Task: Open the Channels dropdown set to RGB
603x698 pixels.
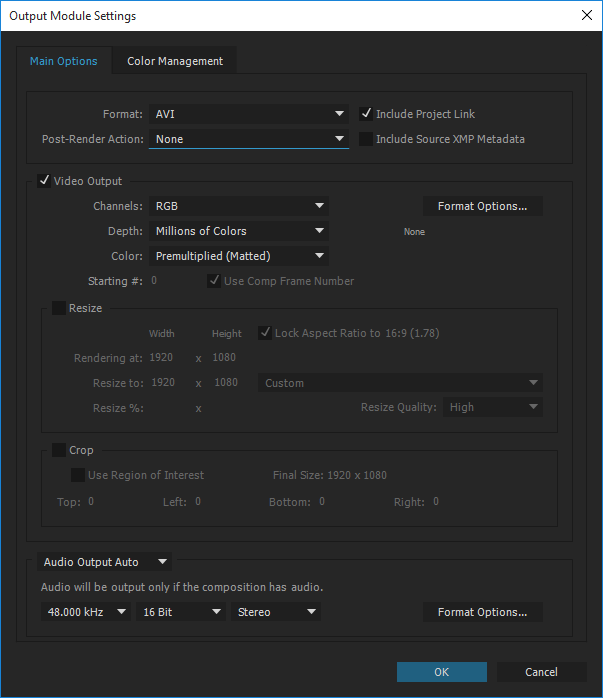Action: point(239,206)
